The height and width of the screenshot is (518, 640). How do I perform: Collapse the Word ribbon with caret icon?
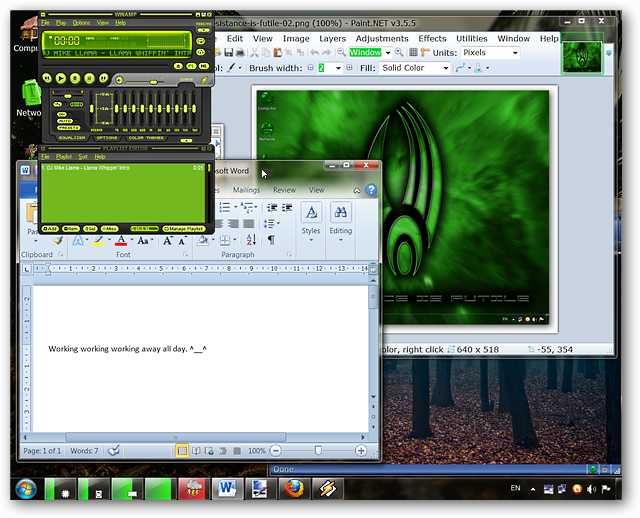(x=357, y=190)
